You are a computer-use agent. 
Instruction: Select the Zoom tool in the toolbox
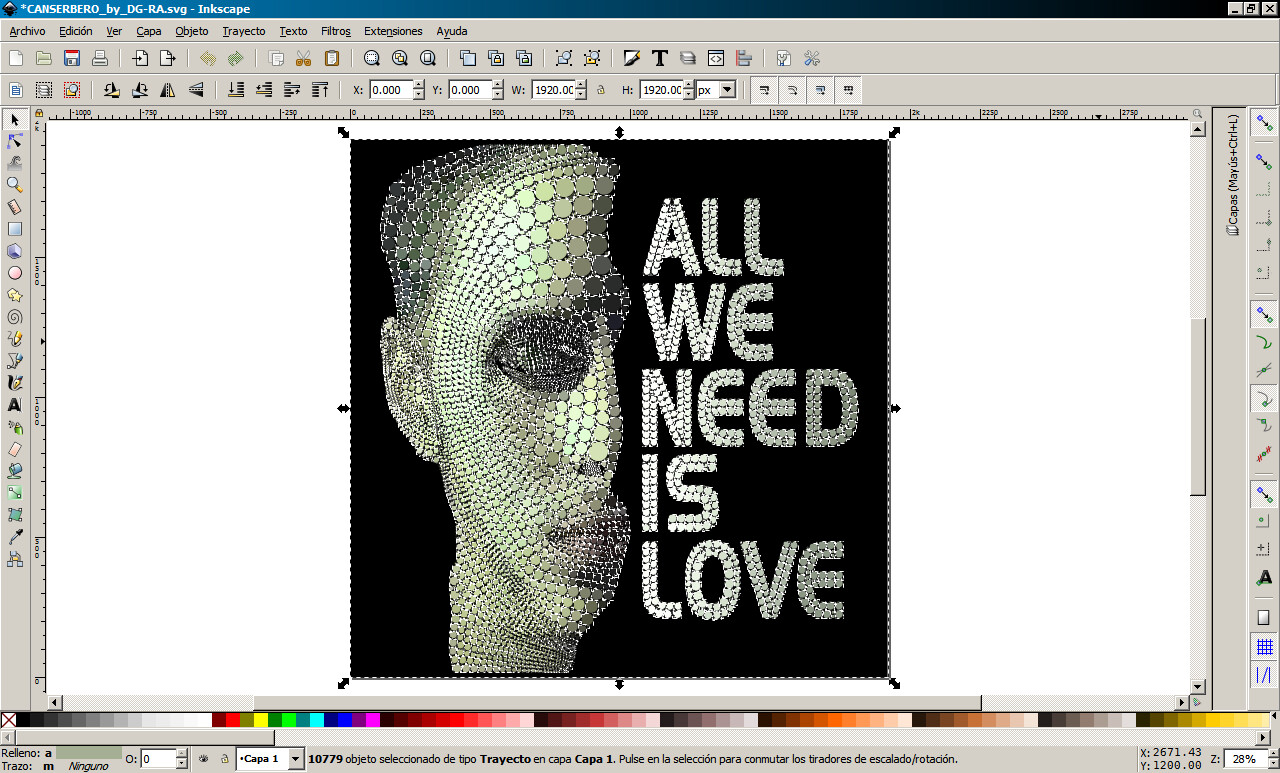(x=15, y=183)
